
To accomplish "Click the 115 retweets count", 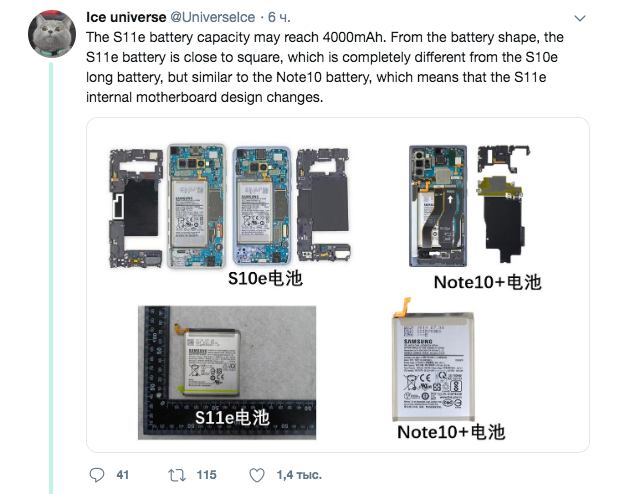I will (206, 475).
